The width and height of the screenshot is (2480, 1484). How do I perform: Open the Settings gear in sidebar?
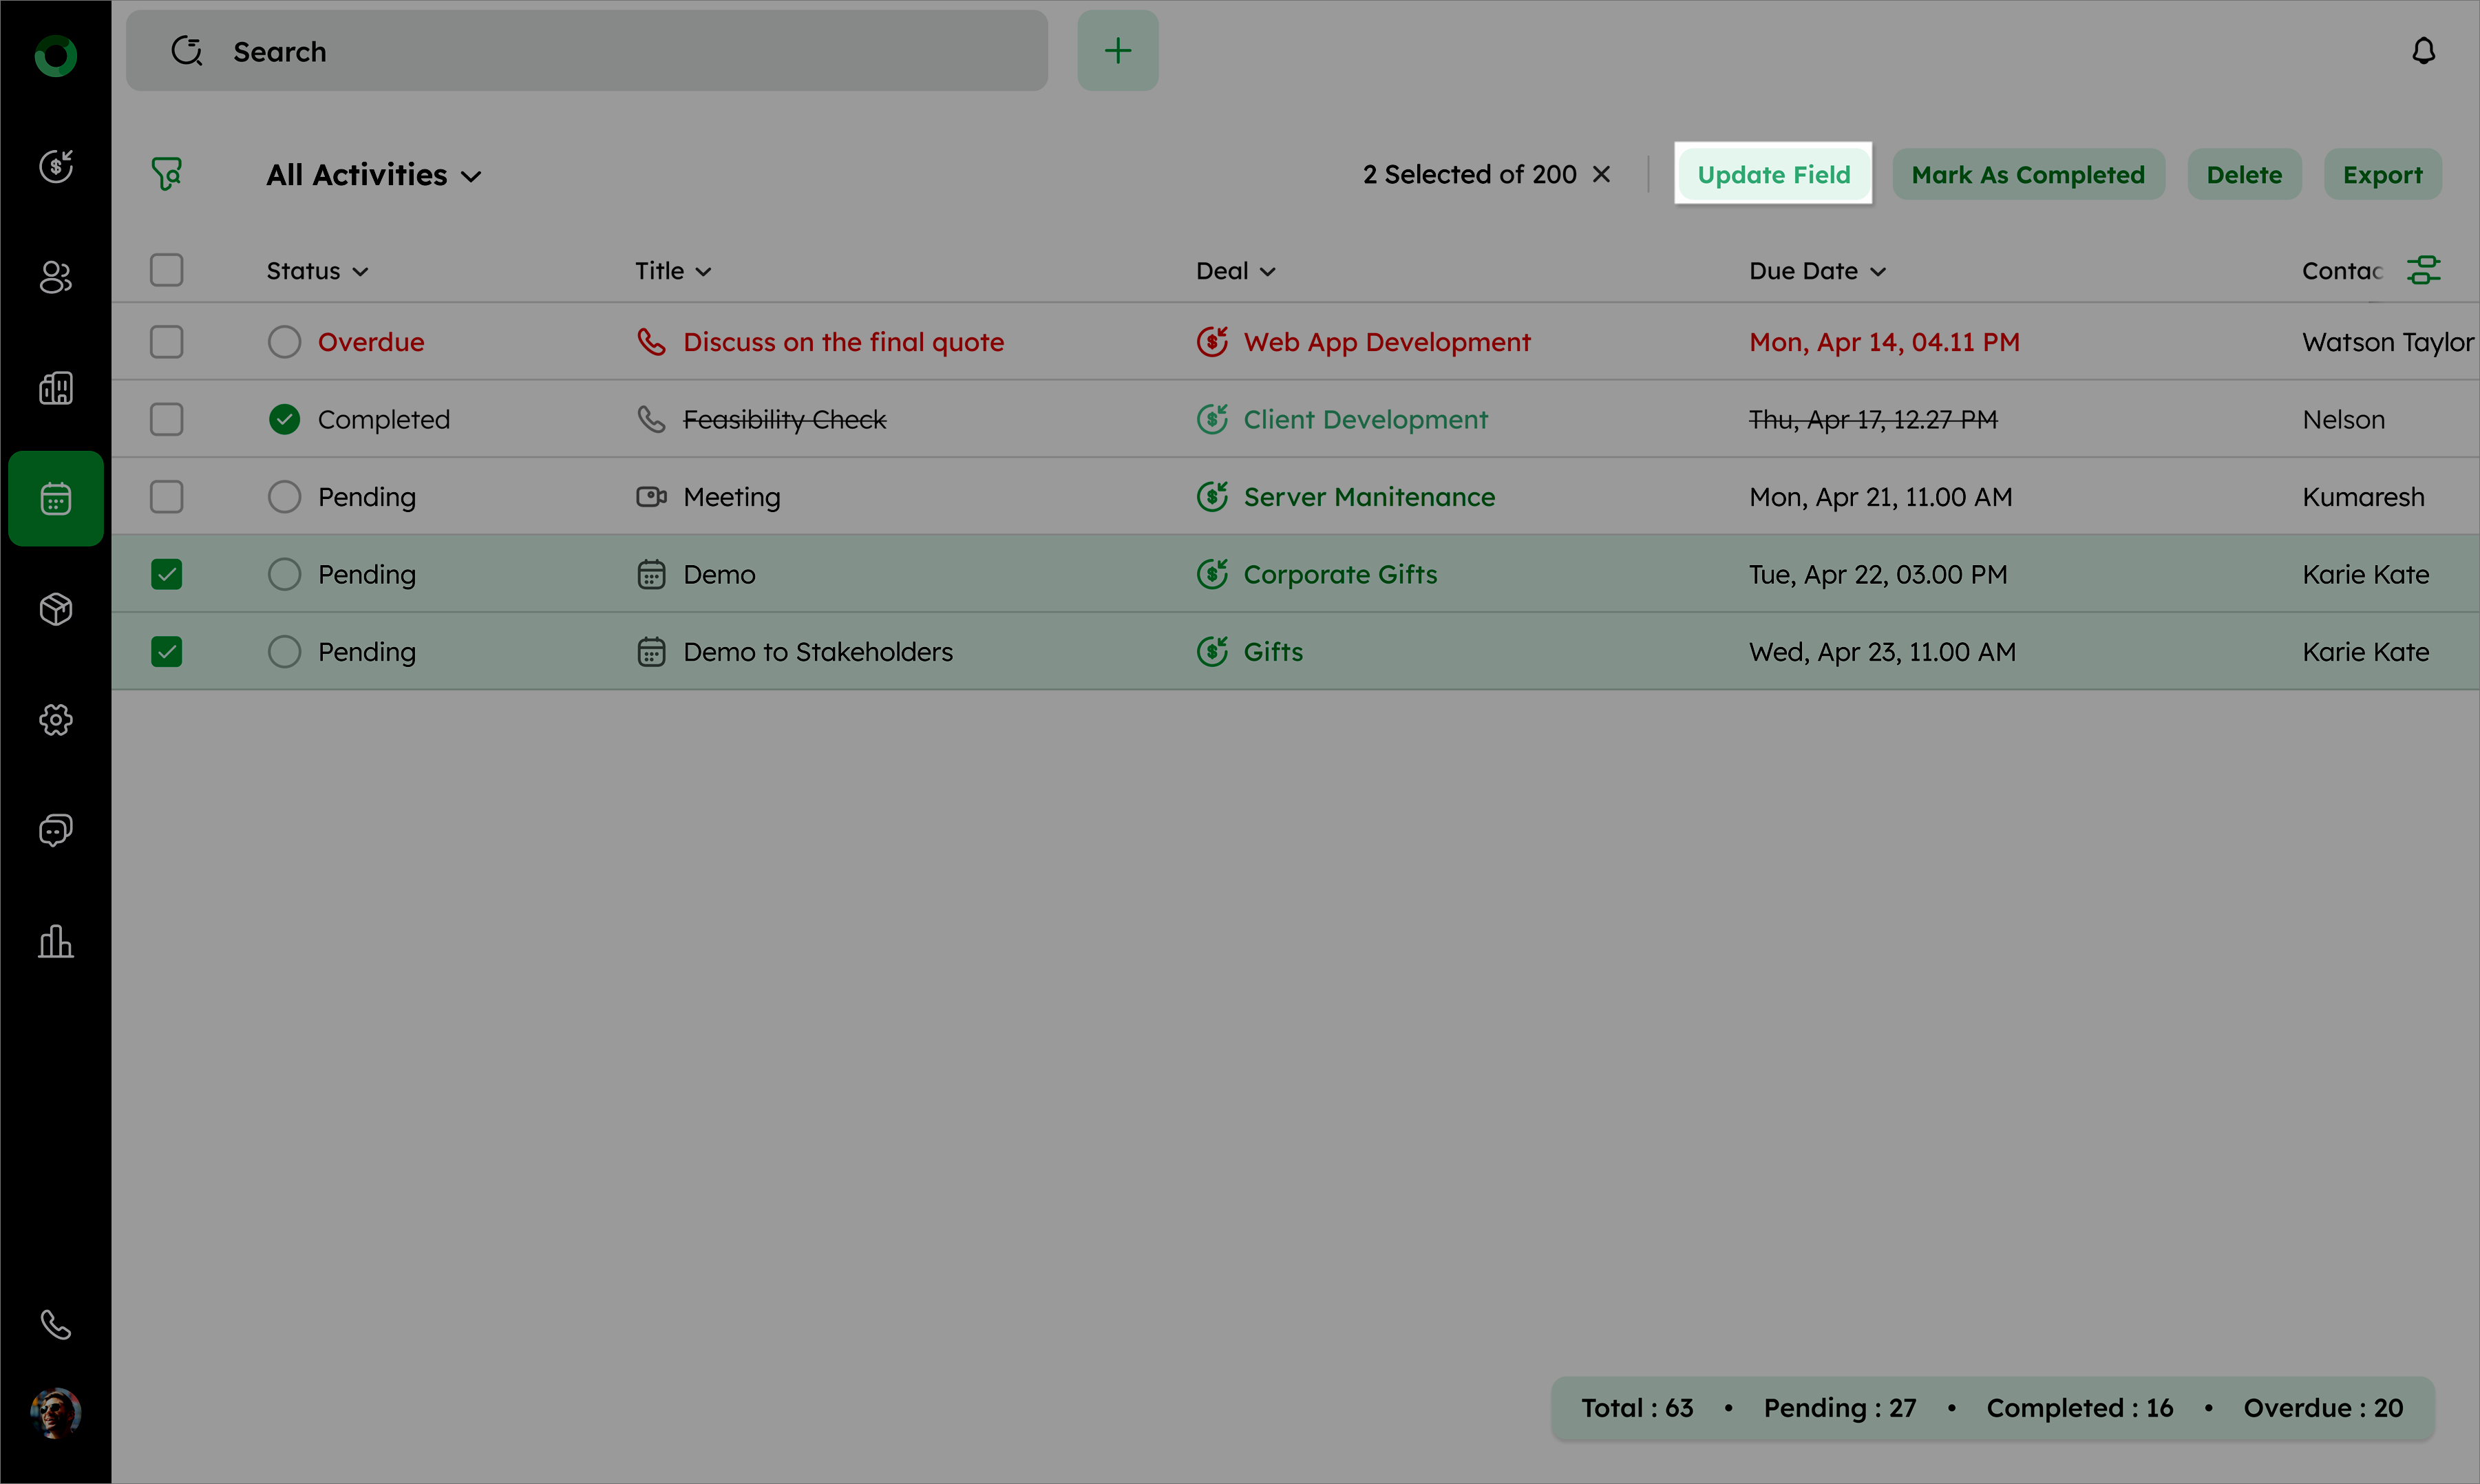point(56,720)
